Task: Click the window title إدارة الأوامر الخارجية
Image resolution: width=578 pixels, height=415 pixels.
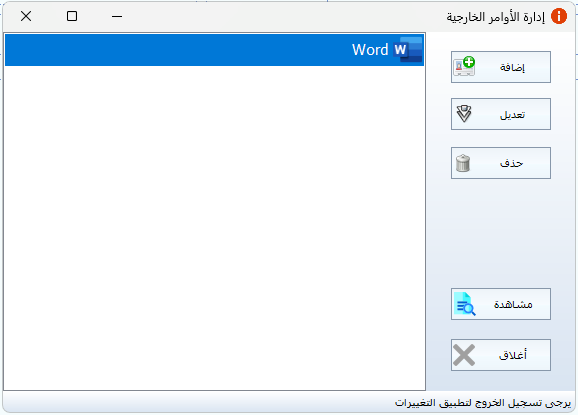Action: (495, 17)
